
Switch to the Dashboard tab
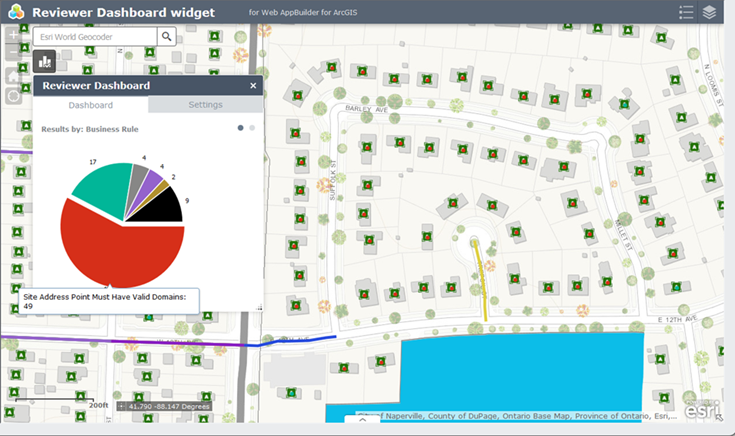[91, 105]
